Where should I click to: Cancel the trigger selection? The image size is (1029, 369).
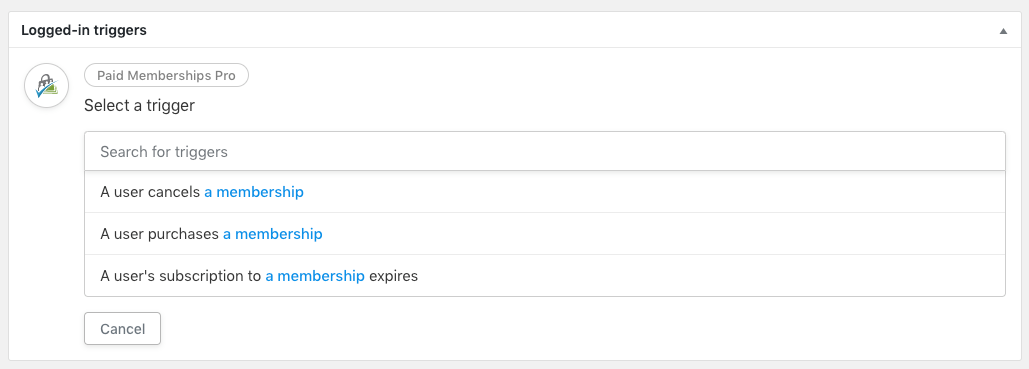pyautogui.click(x=122, y=328)
